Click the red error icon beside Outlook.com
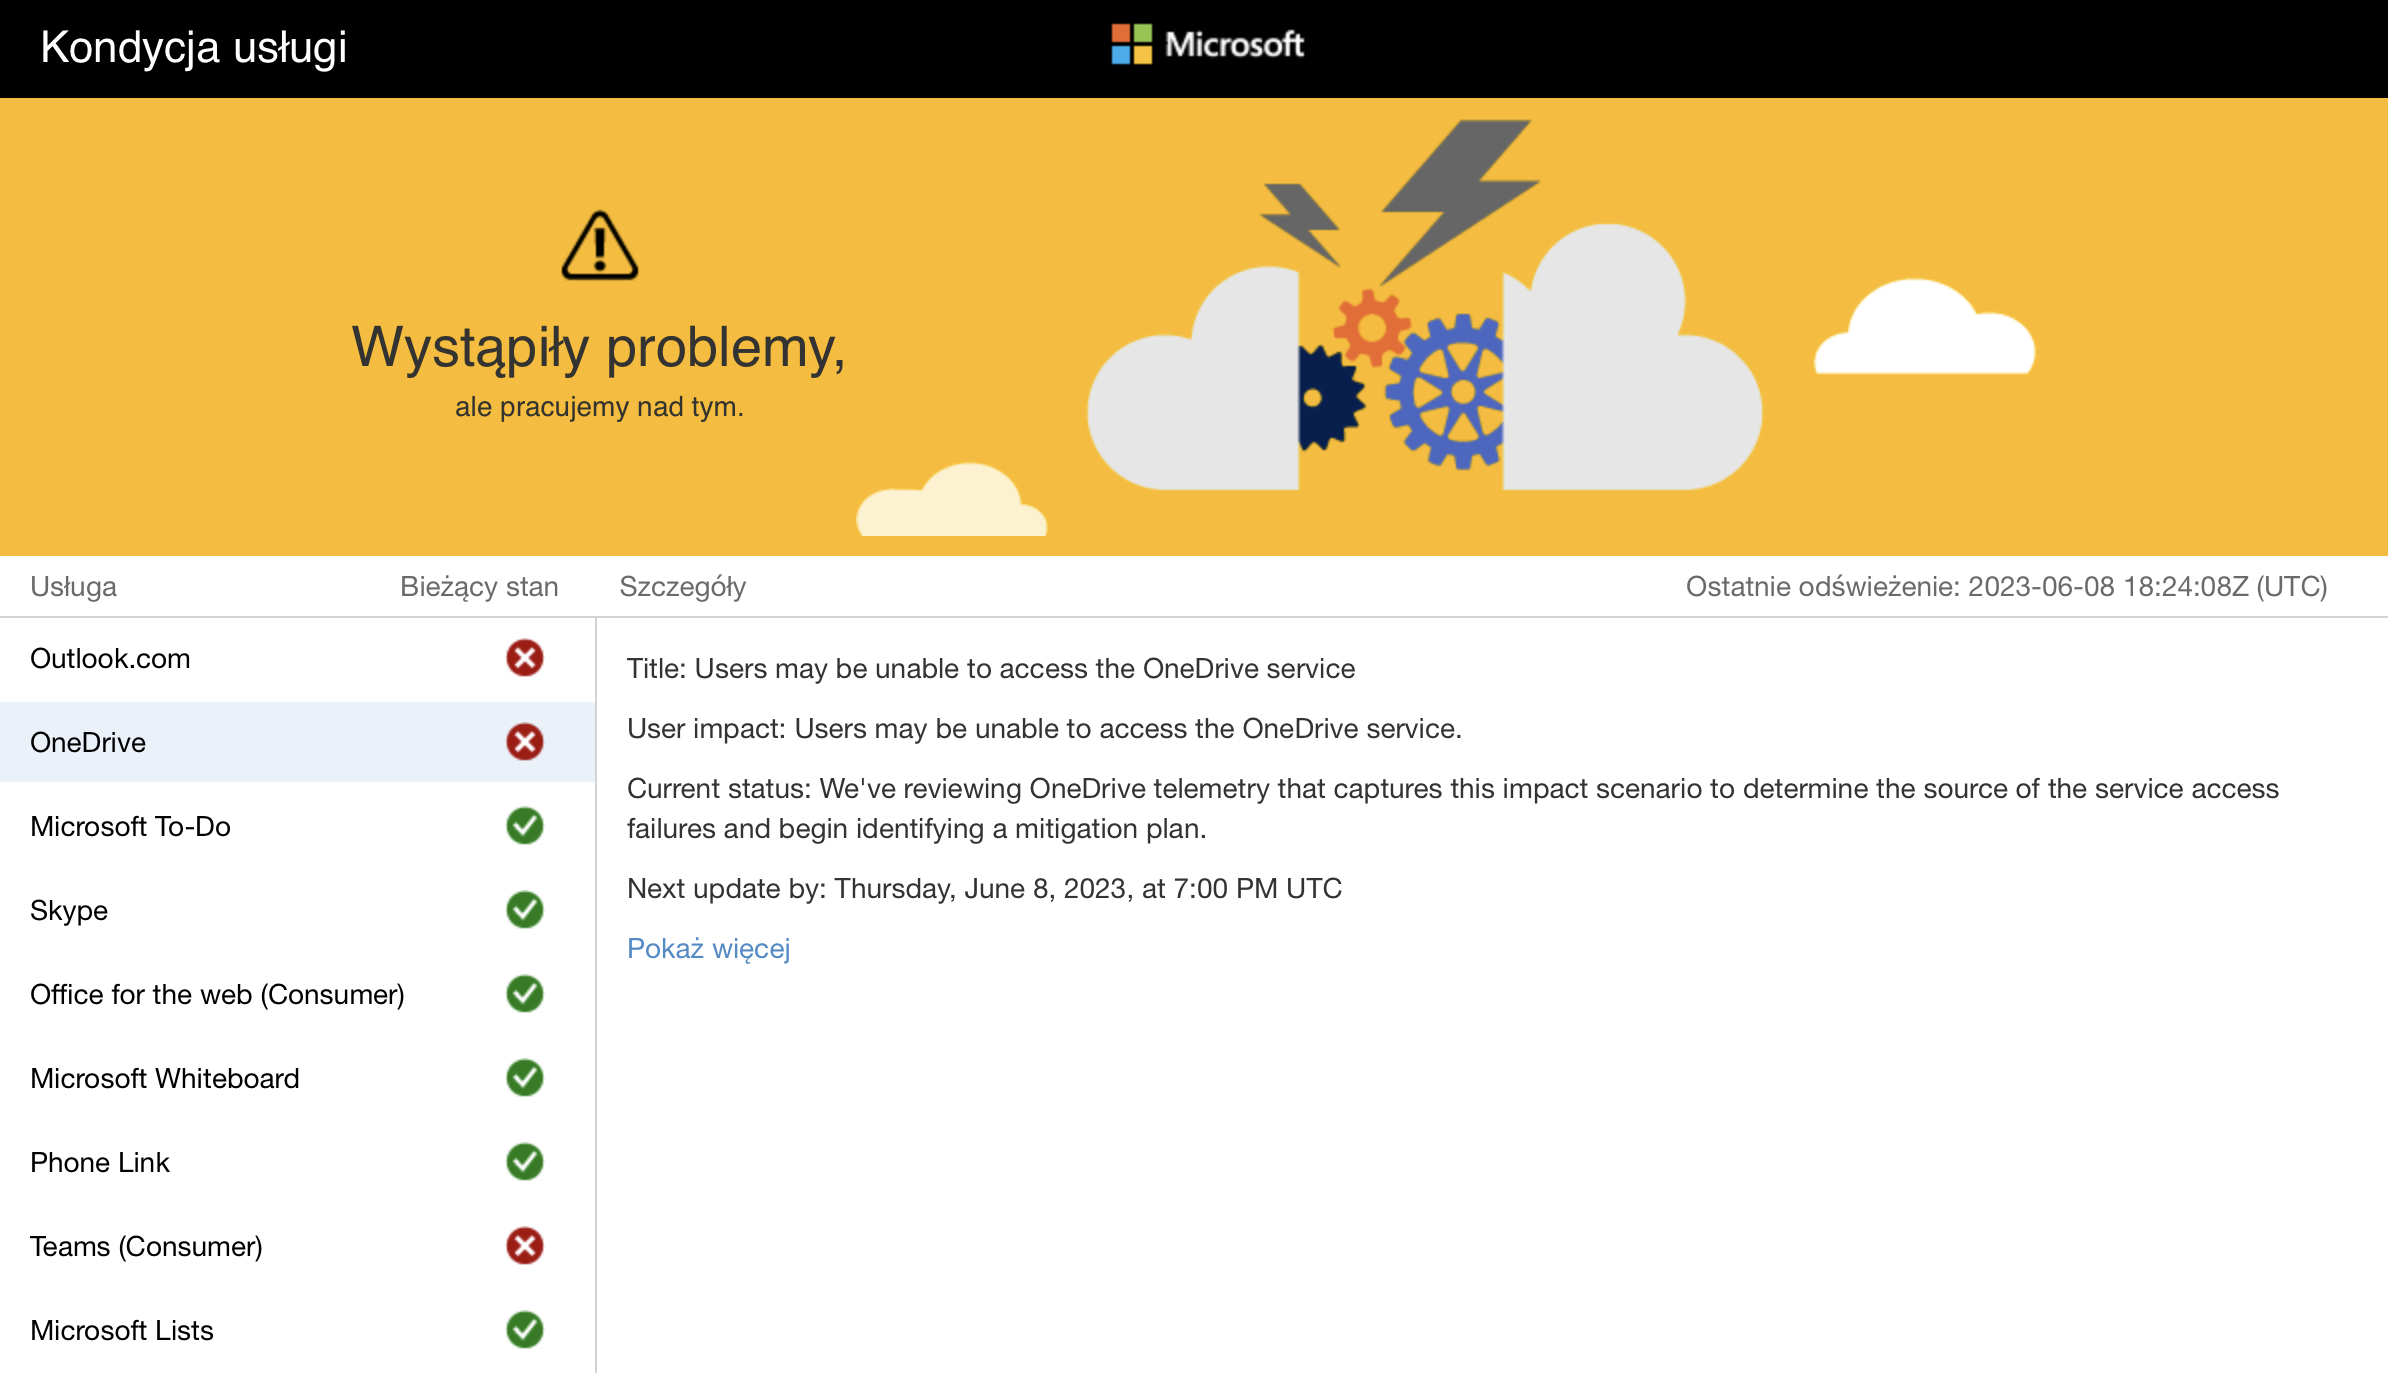Screen dimensions: 2388x1373 click(524, 658)
